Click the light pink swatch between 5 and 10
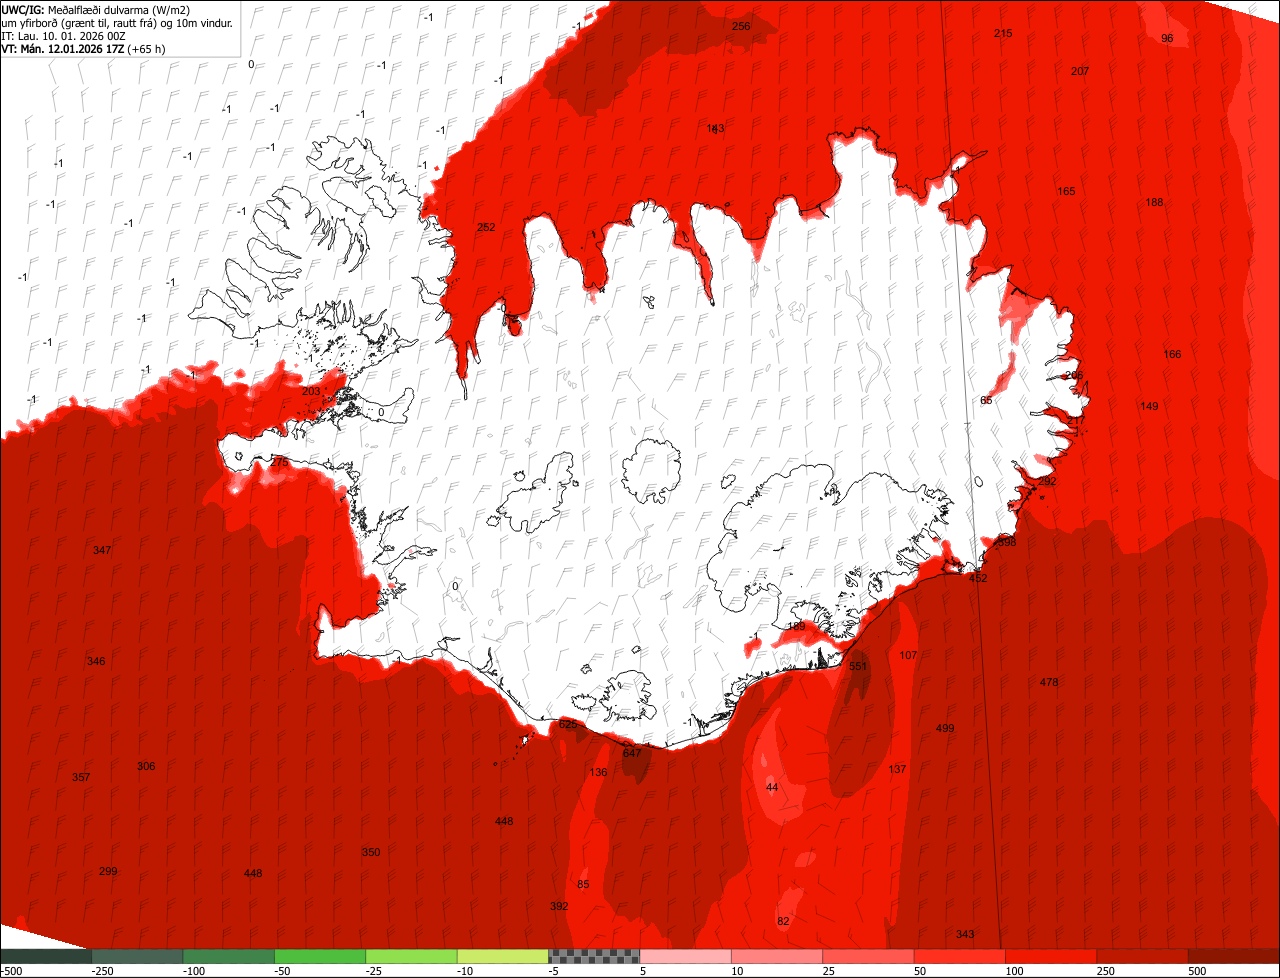 (x=685, y=956)
